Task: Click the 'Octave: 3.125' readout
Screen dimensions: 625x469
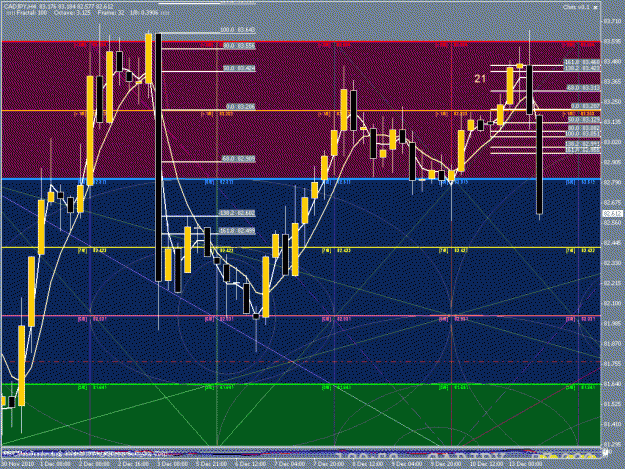Action: click(71, 13)
